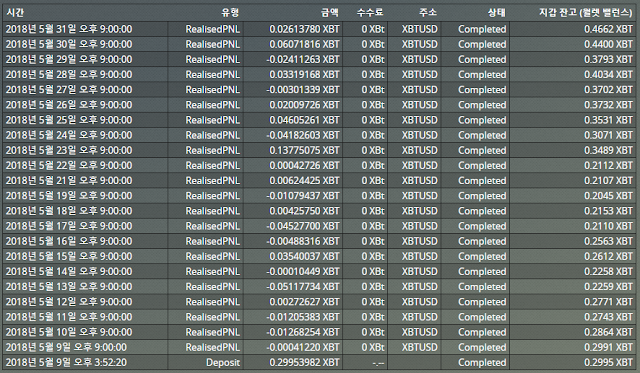The height and width of the screenshot is (373, 640).
Task: Click amount -0.01268254 XBT
Action: 303,332
